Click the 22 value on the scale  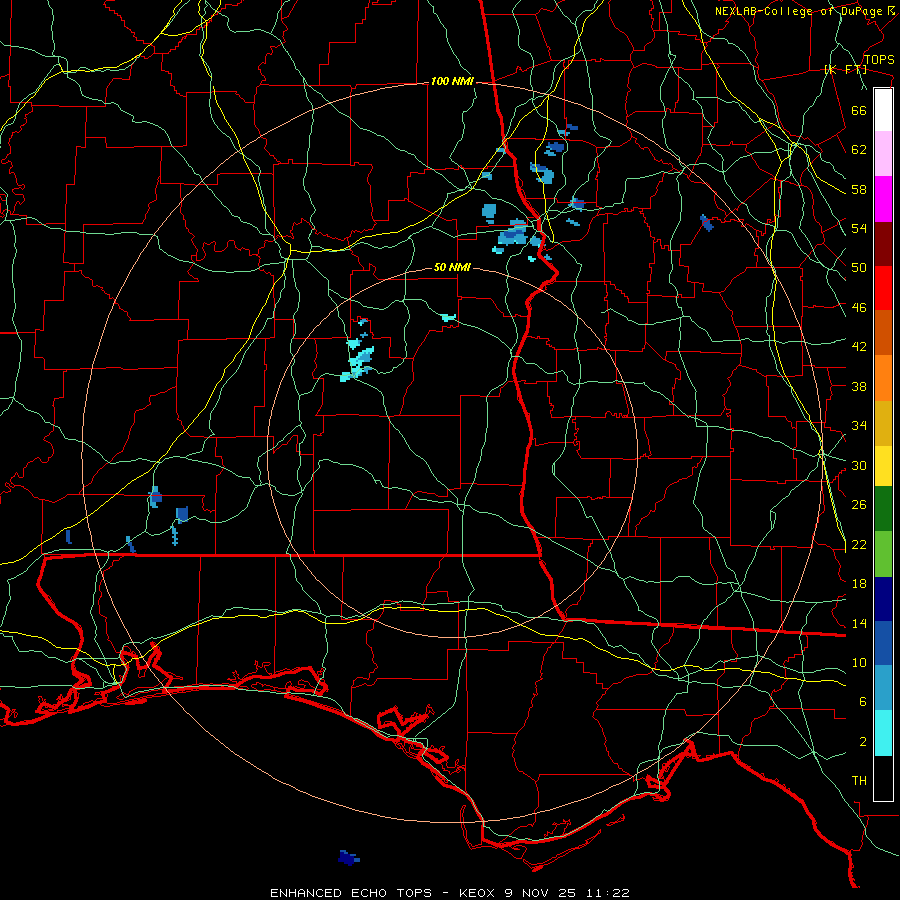click(859, 544)
